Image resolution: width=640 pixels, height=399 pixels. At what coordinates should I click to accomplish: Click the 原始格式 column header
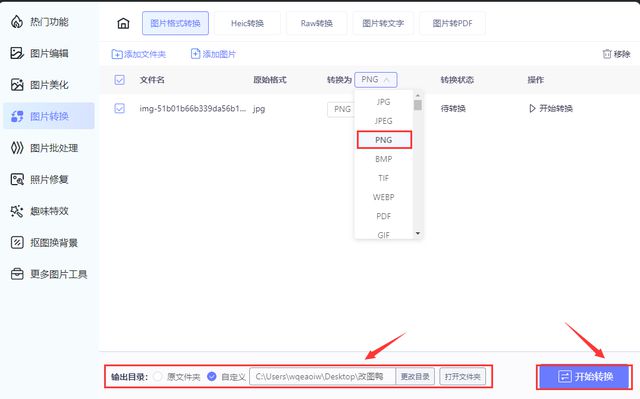(270, 80)
